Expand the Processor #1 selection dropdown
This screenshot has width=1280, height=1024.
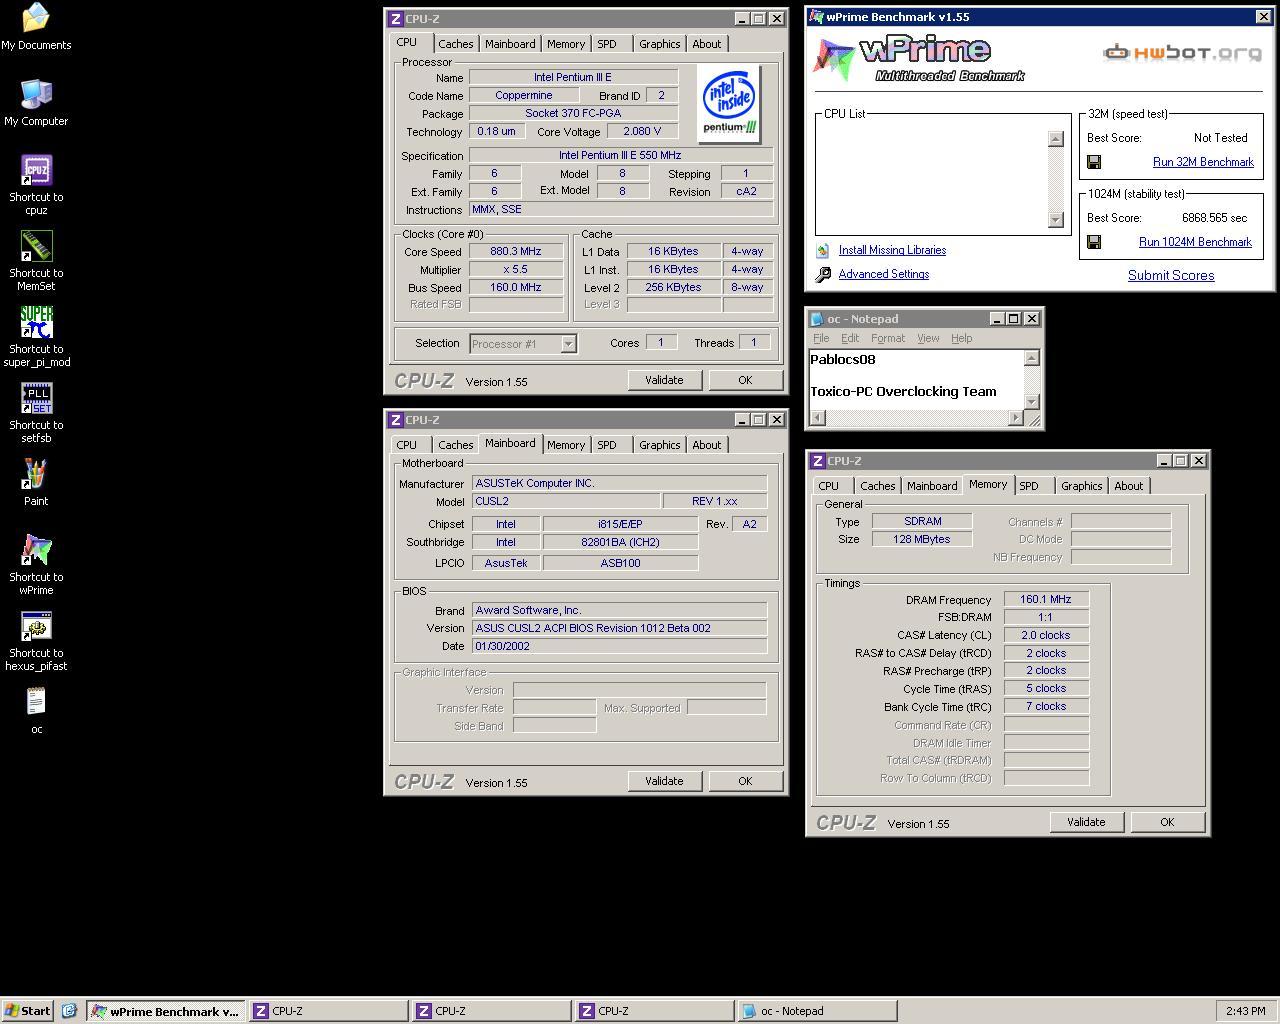pos(568,344)
